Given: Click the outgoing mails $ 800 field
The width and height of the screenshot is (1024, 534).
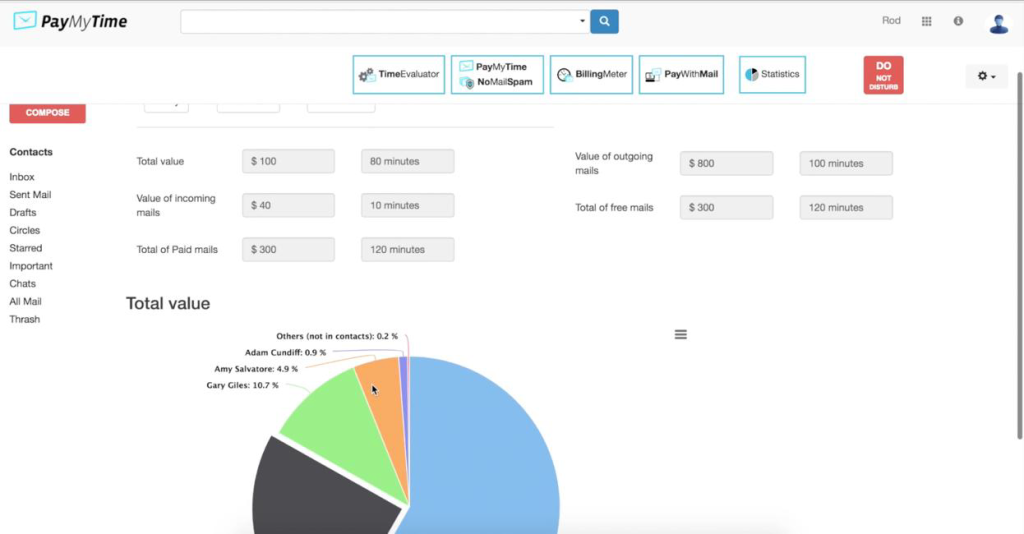Looking at the screenshot, I should [726, 163].
